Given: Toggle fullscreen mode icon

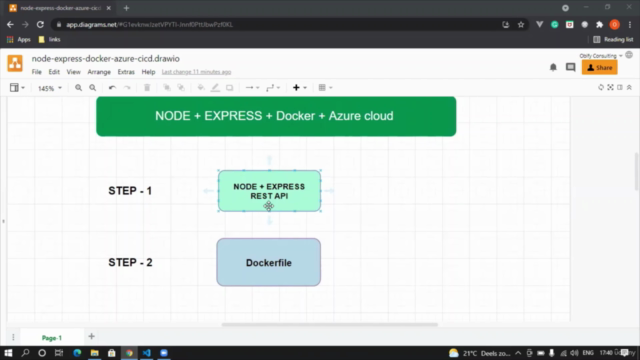Looking at the screenshot, I should tap(610, 87).
